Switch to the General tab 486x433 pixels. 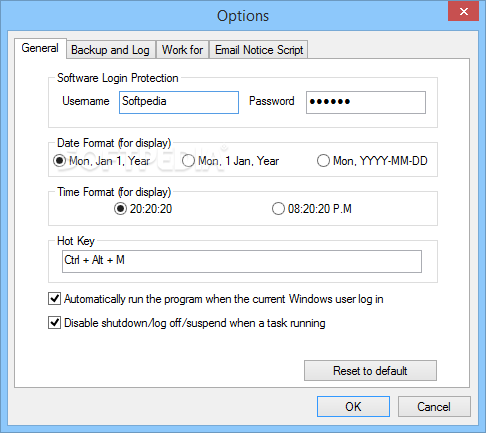[x=40, y=48]
